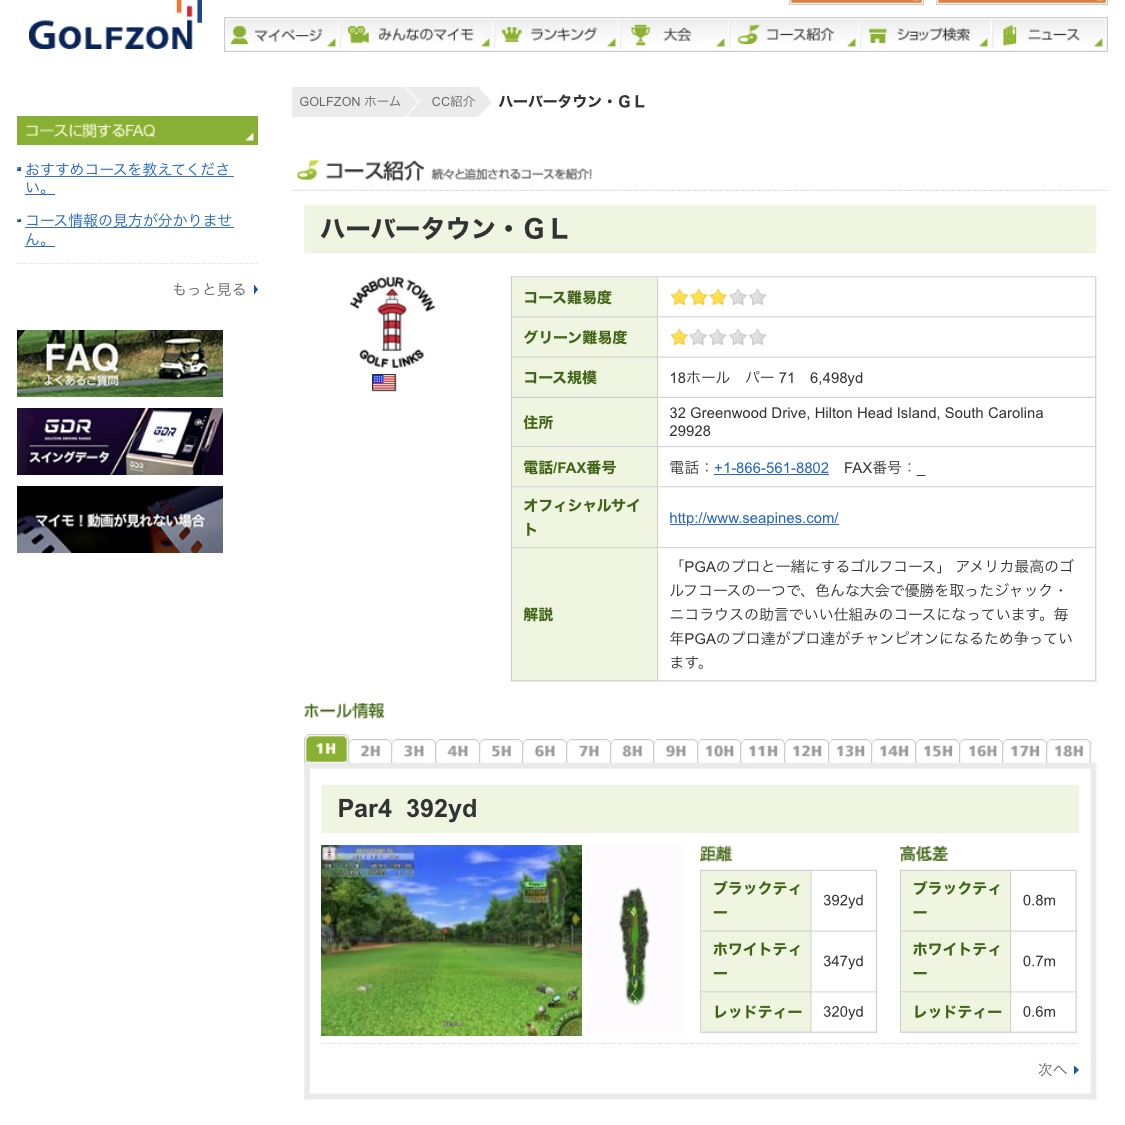The width and height of the screenshot is (1125, 1125).
Task: Click the US flag icon under the logo
Action: click(x=384, y=382)
